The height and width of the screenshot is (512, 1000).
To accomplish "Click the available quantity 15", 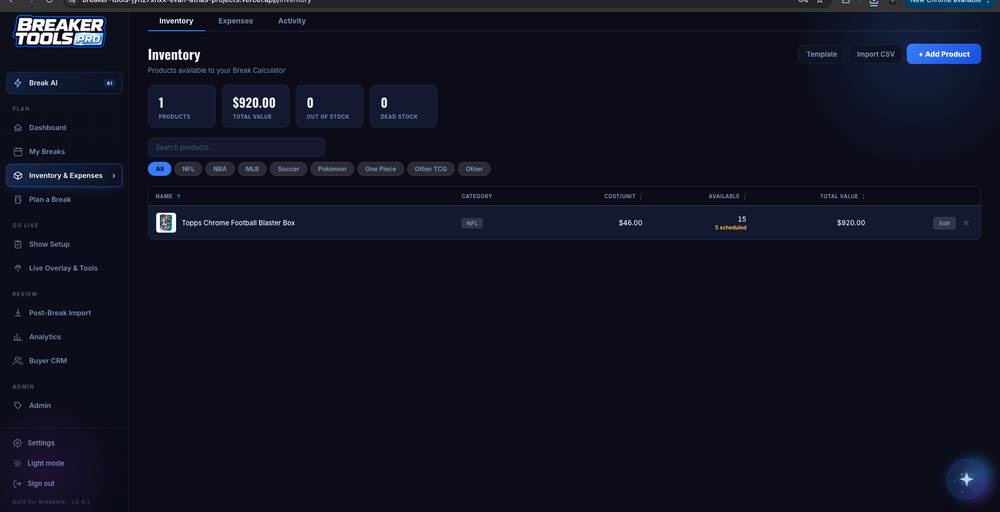I will (742, 219).
